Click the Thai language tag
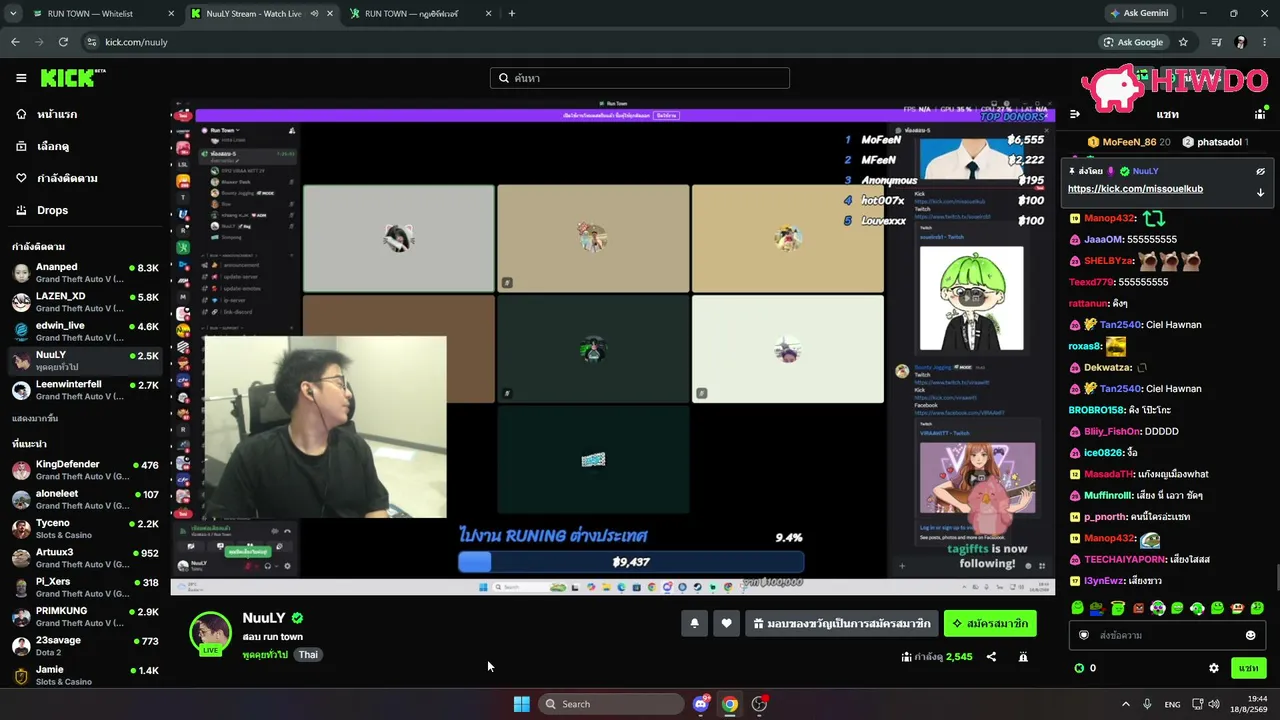This screenshot has width=1280, height=720. point(308,655)
